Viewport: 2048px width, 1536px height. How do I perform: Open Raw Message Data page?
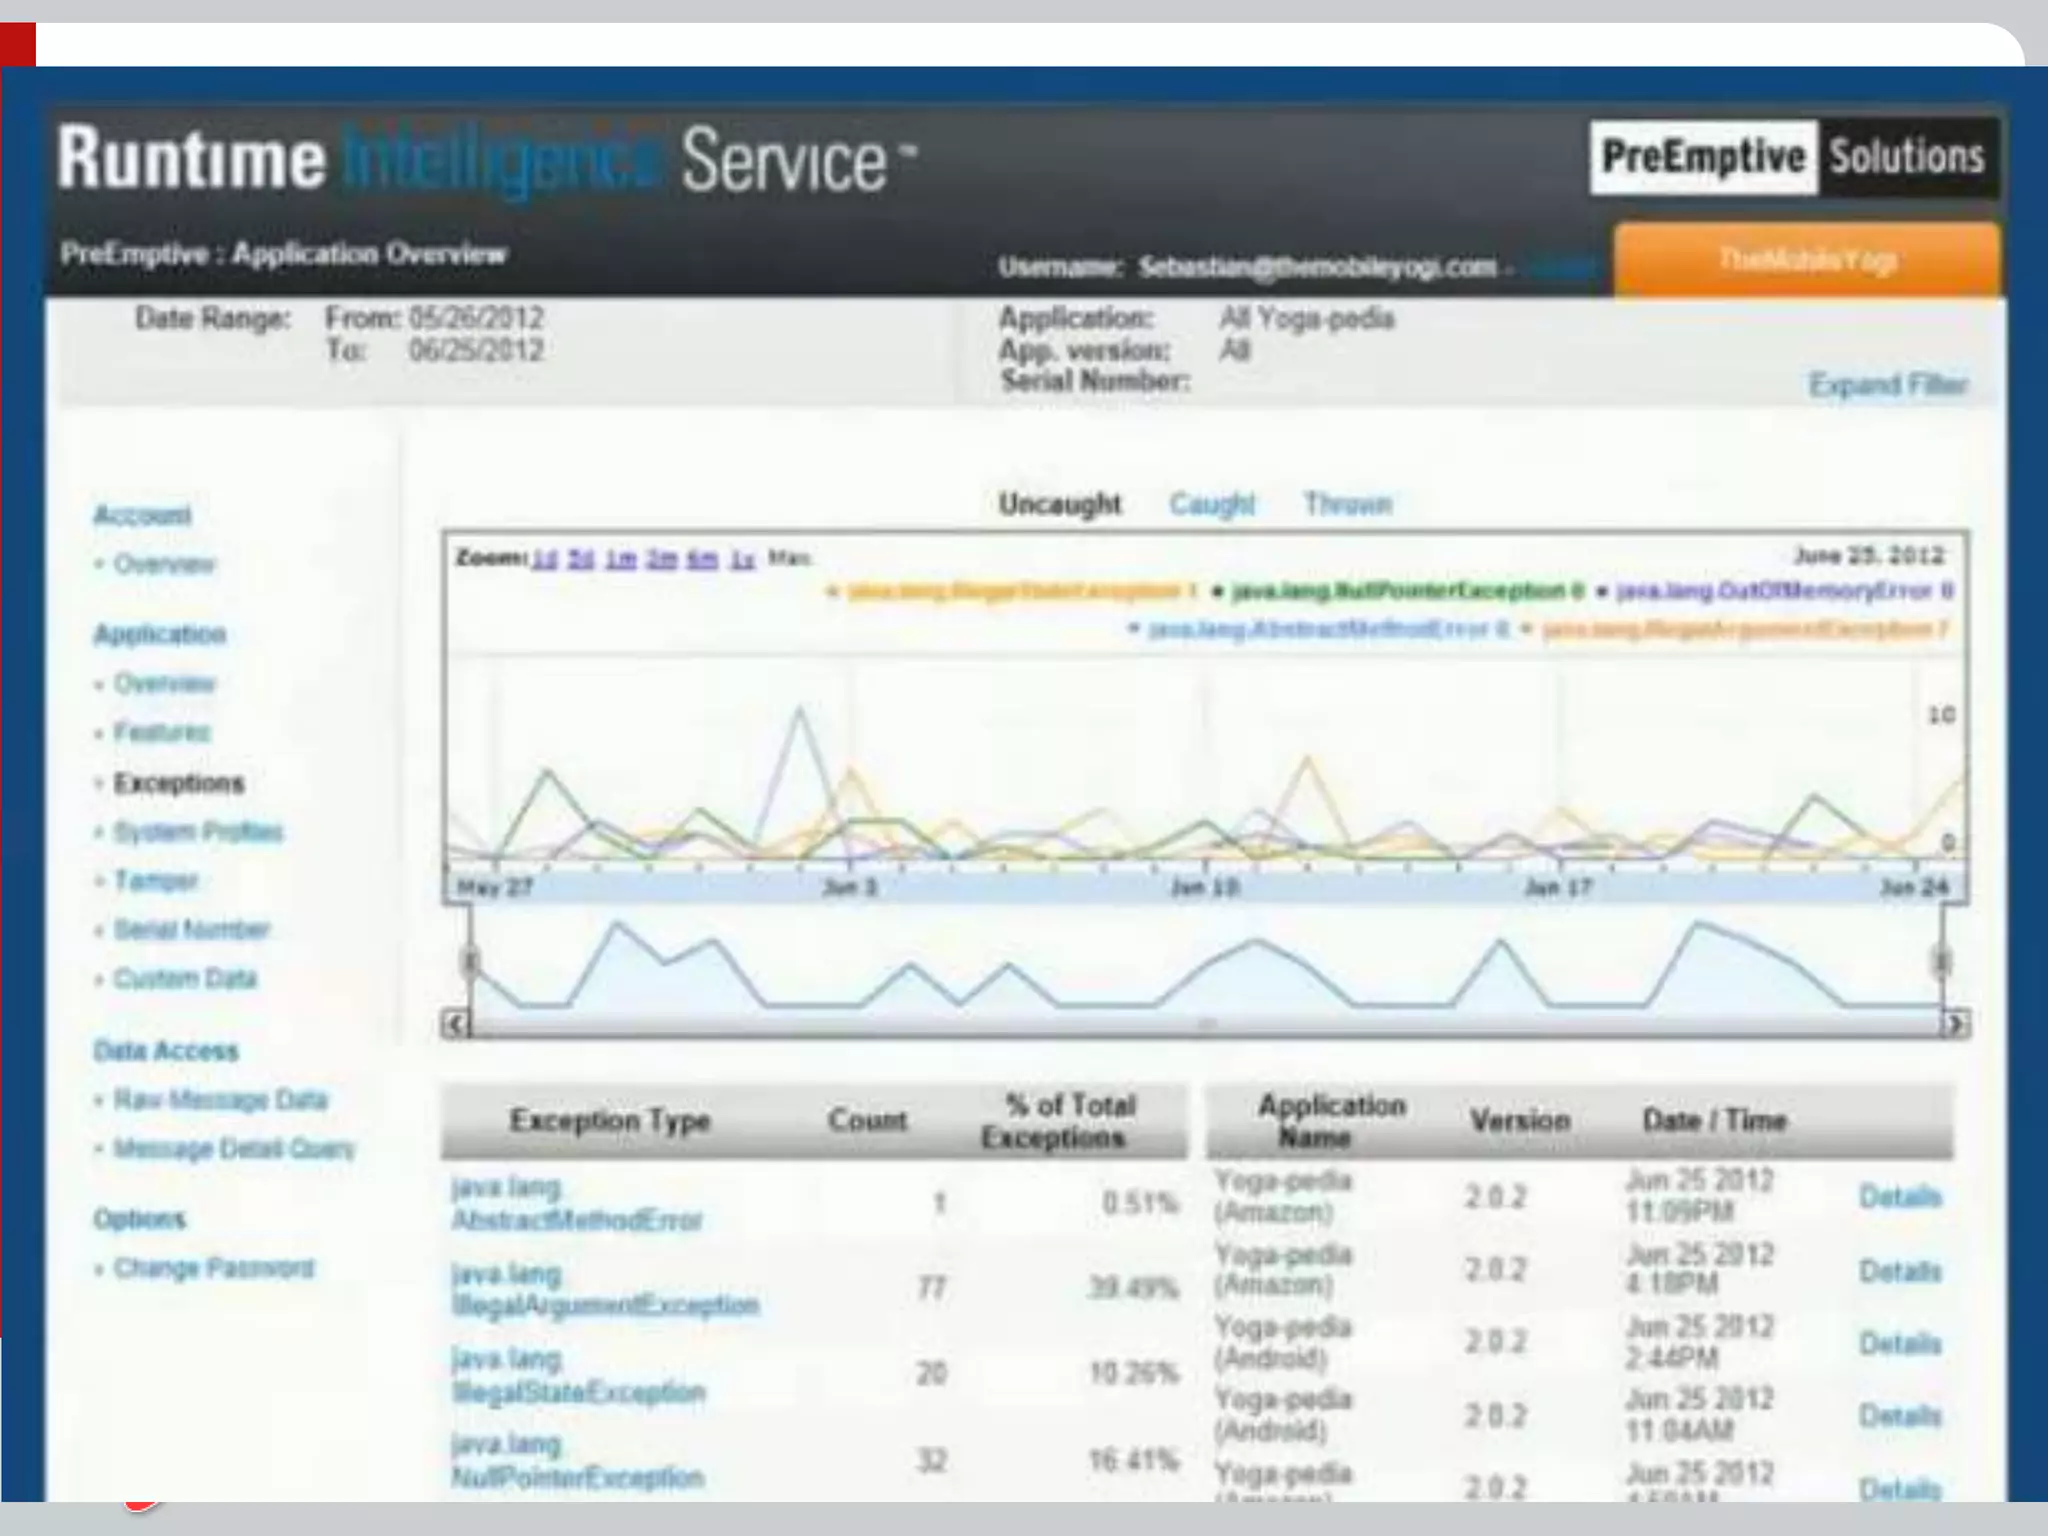(x=220, y=1100)
